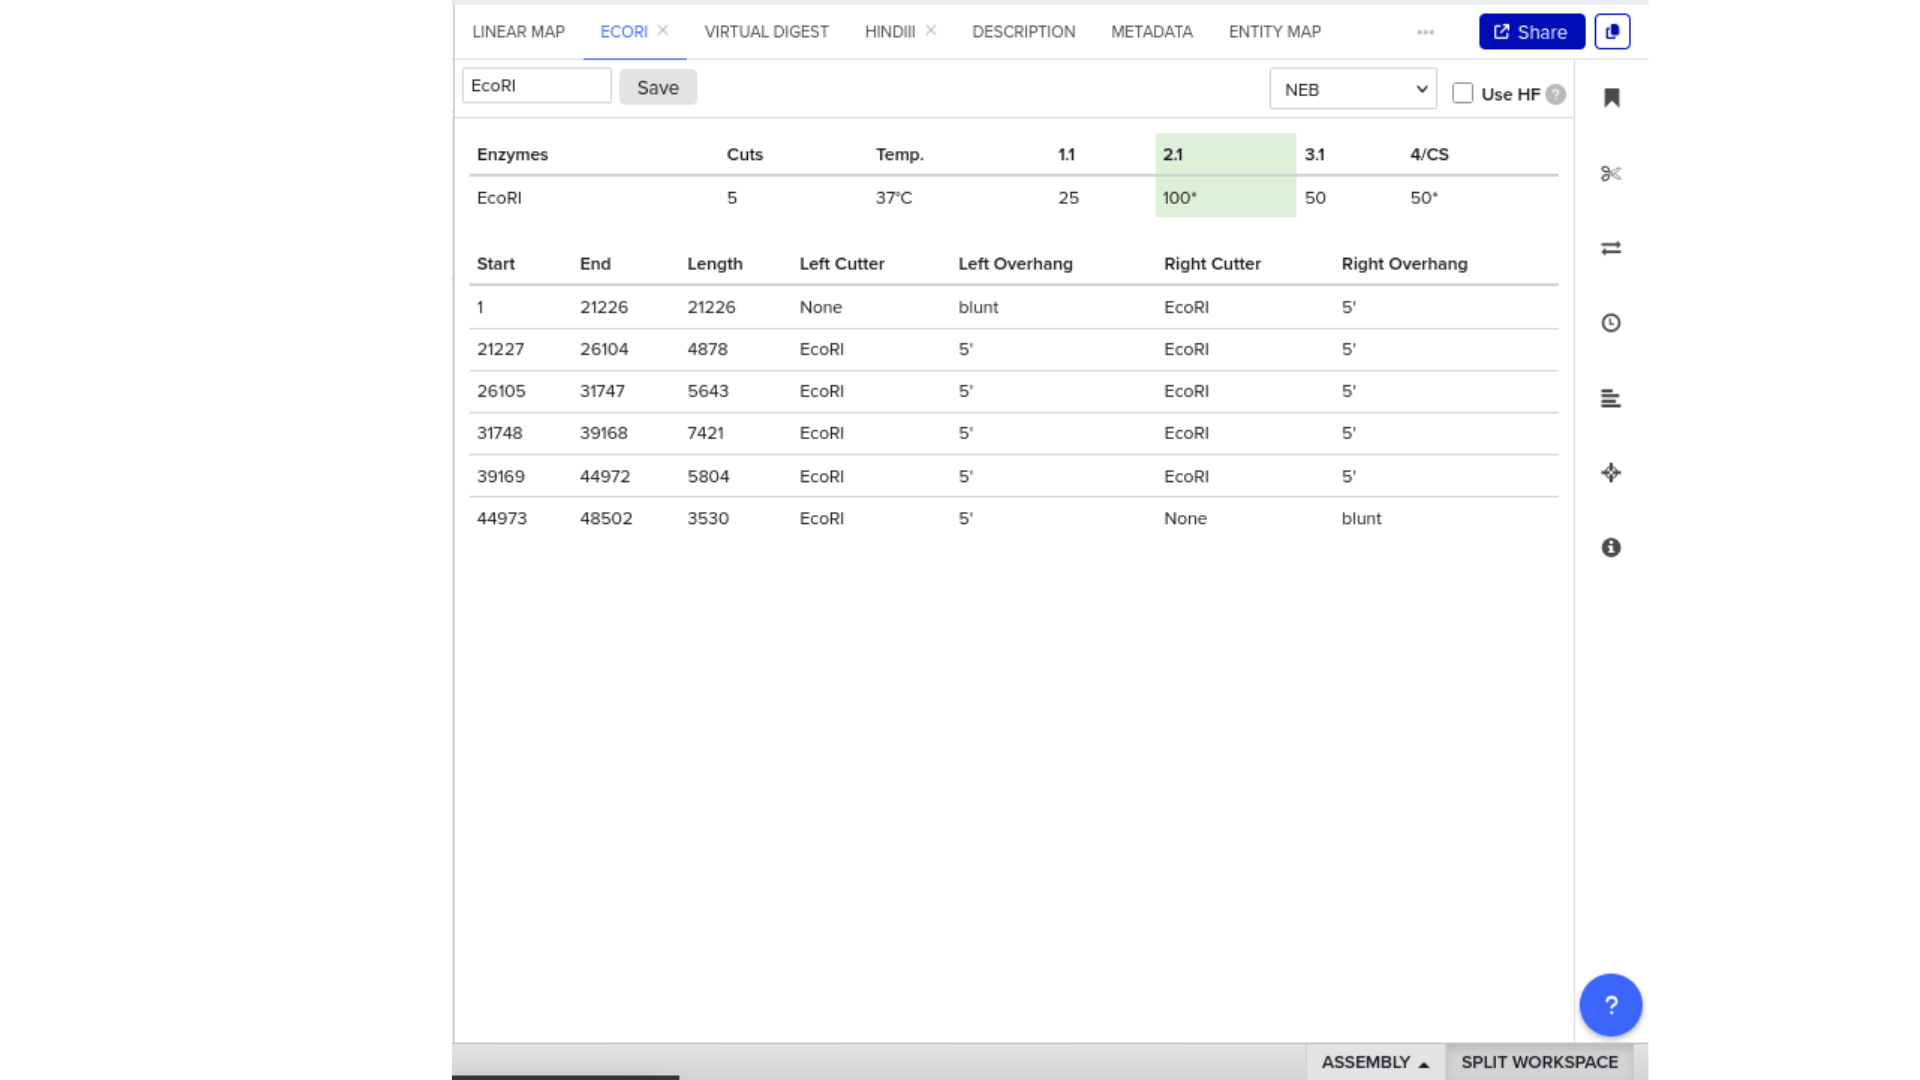Switch to the Linear Map tab

click(518, 32)
